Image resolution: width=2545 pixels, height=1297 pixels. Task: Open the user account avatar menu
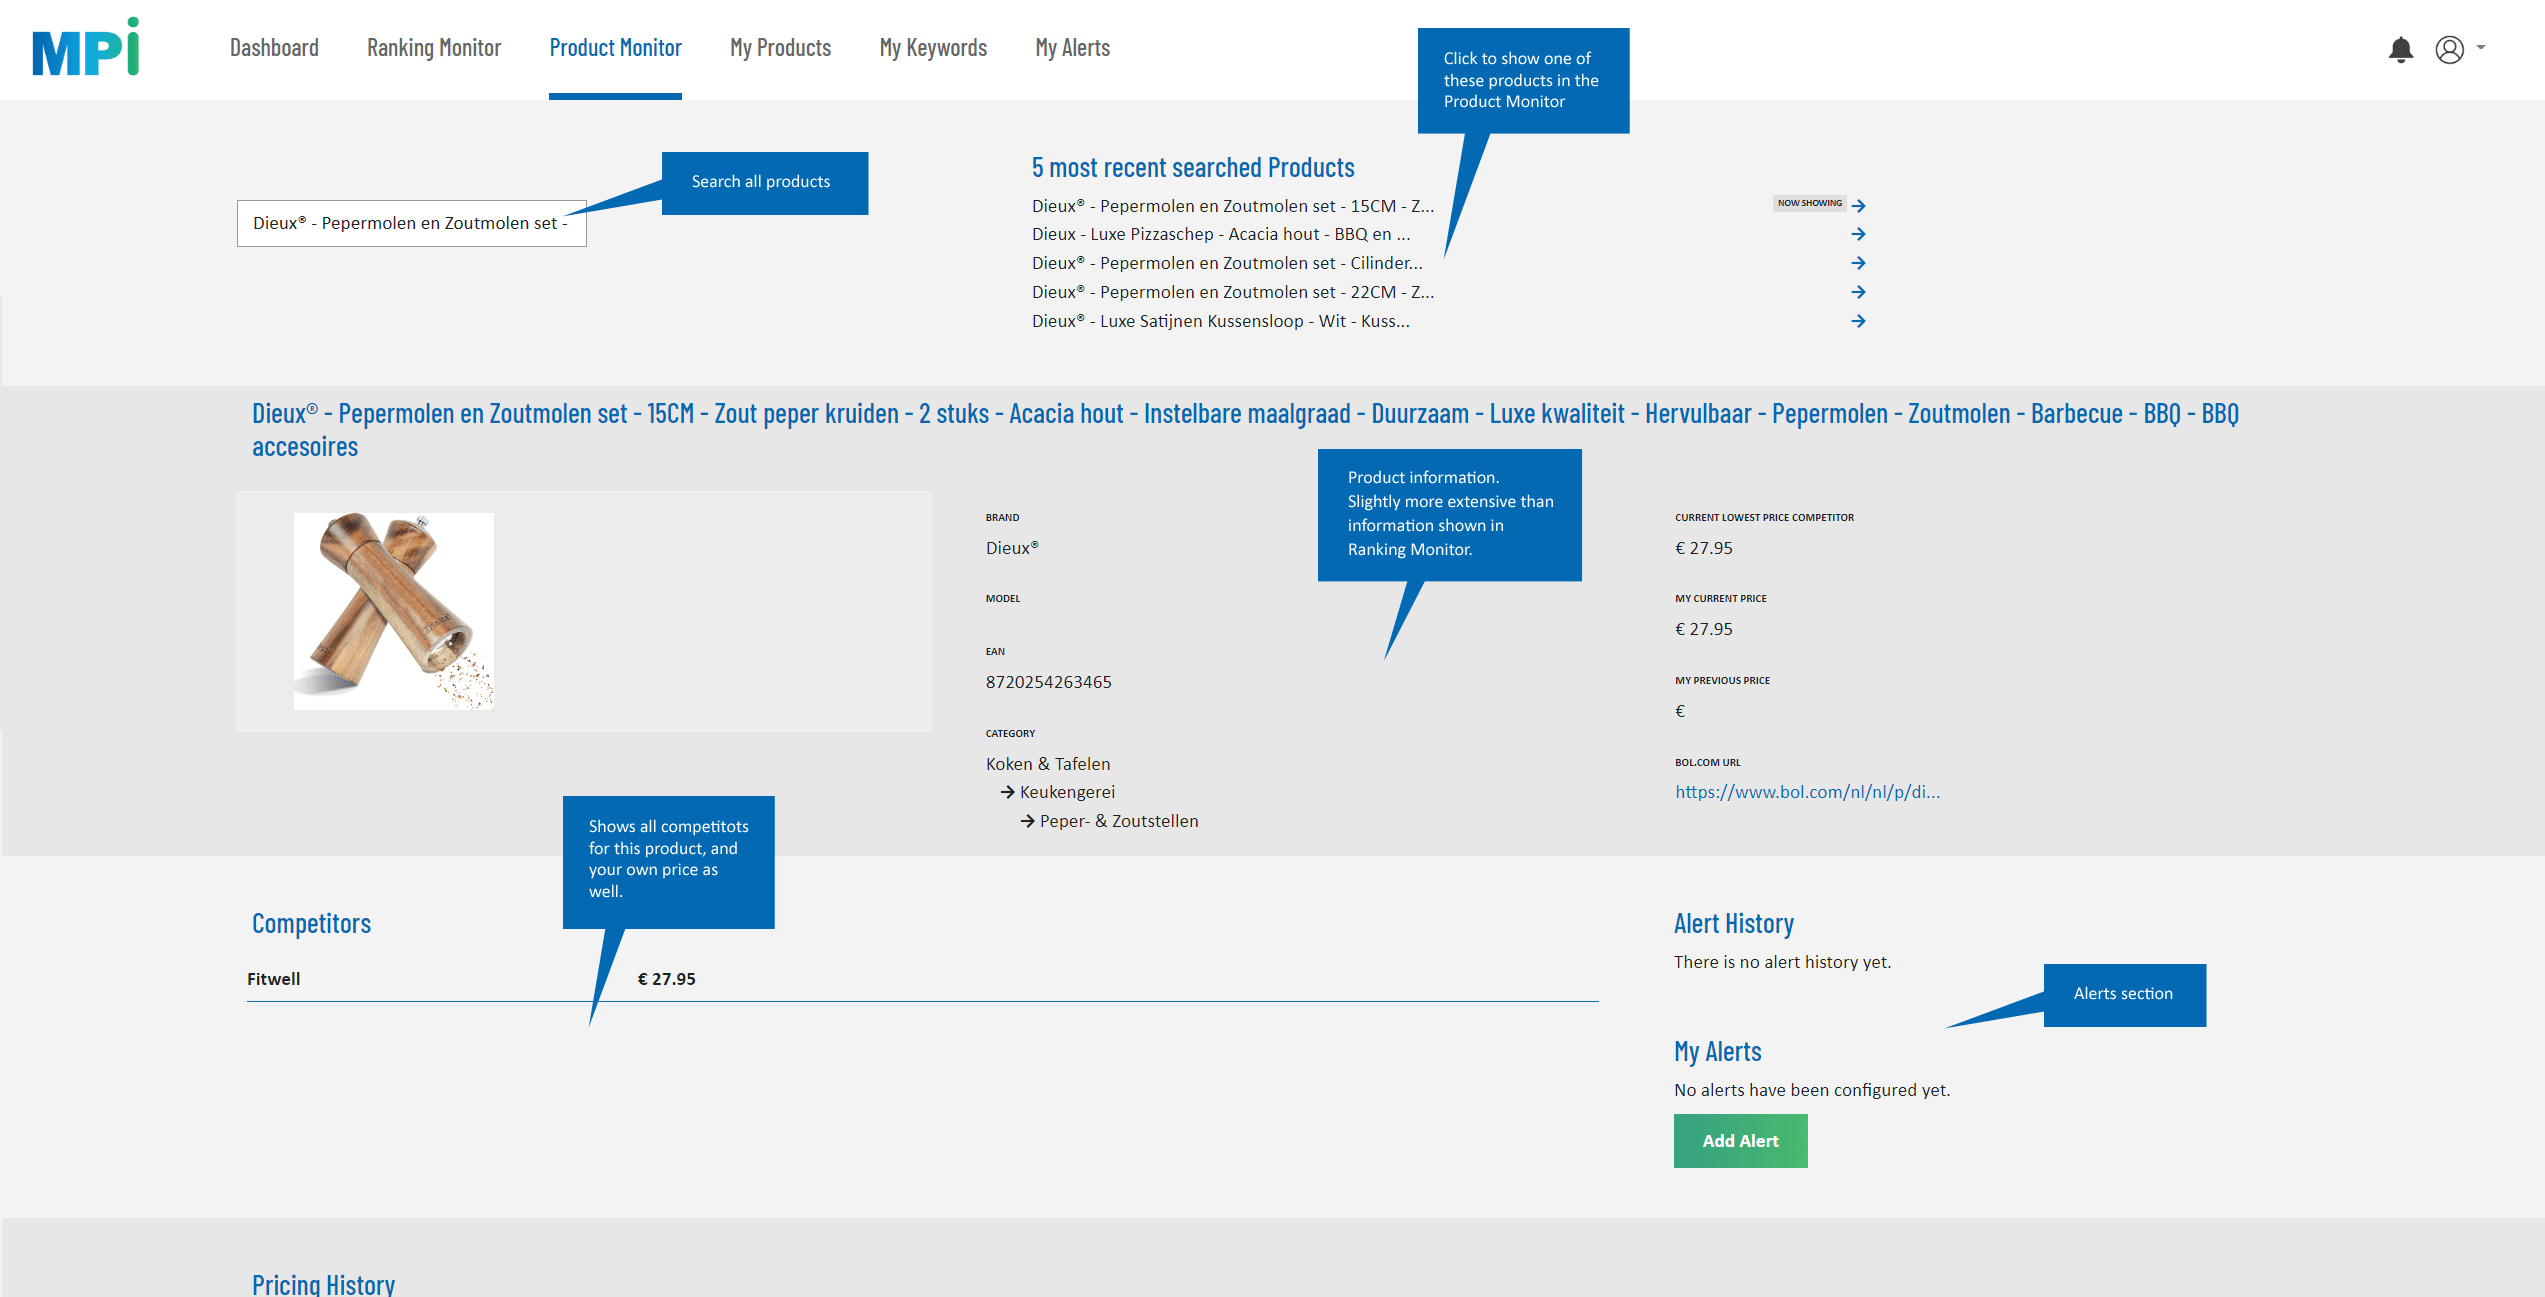tap(2449, 49)
